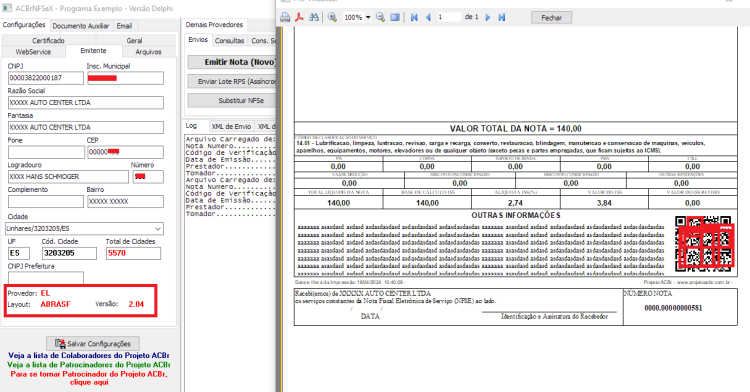Open the 100% zoom level dropdown

pos(368,18)
